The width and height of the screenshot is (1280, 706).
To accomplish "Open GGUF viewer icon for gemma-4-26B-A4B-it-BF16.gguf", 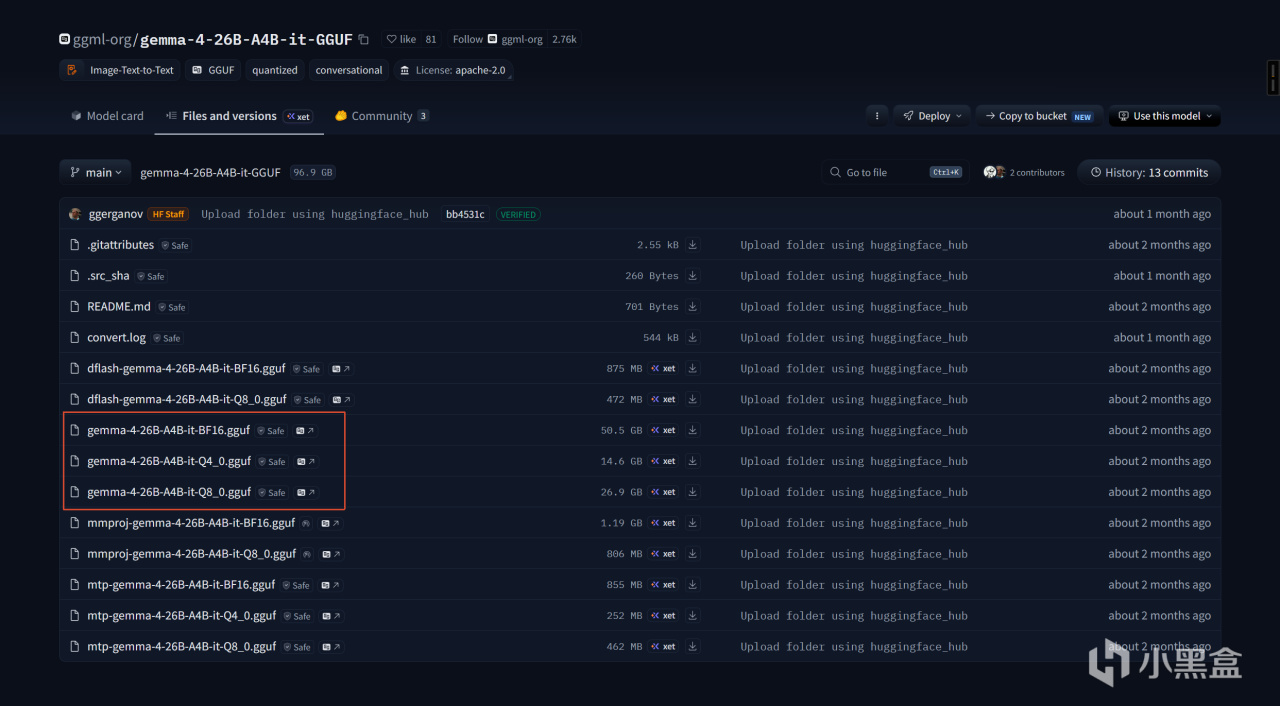I will pos(304,431).
